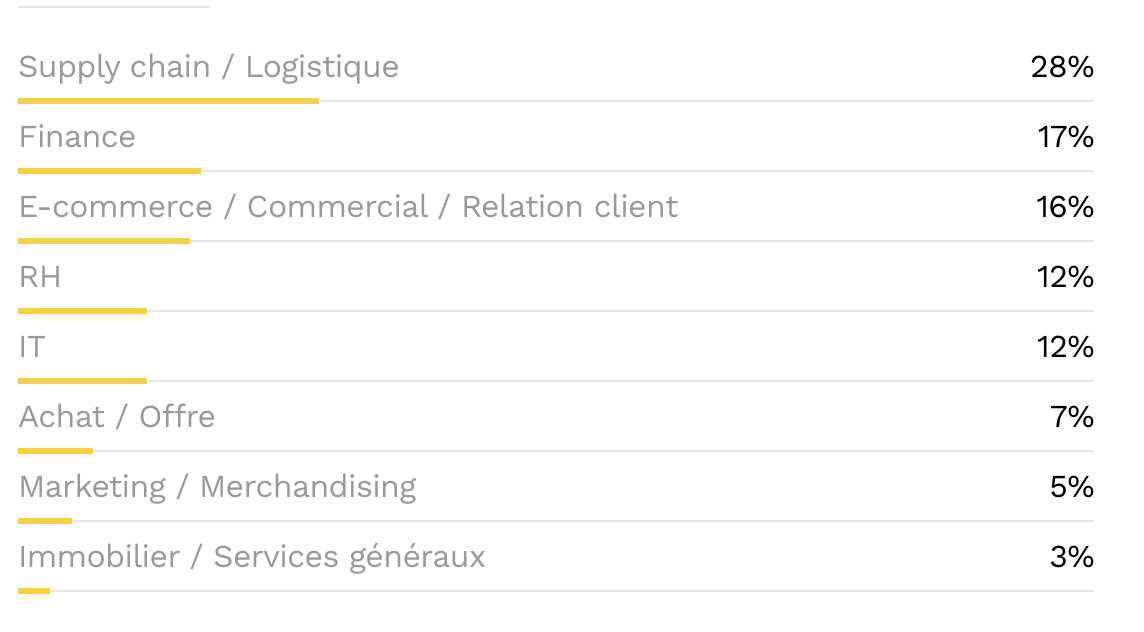This screenshot has height=632, width=1144.
Task: Open the Marketing / Merchandising entry
Action: pos(217,487)
